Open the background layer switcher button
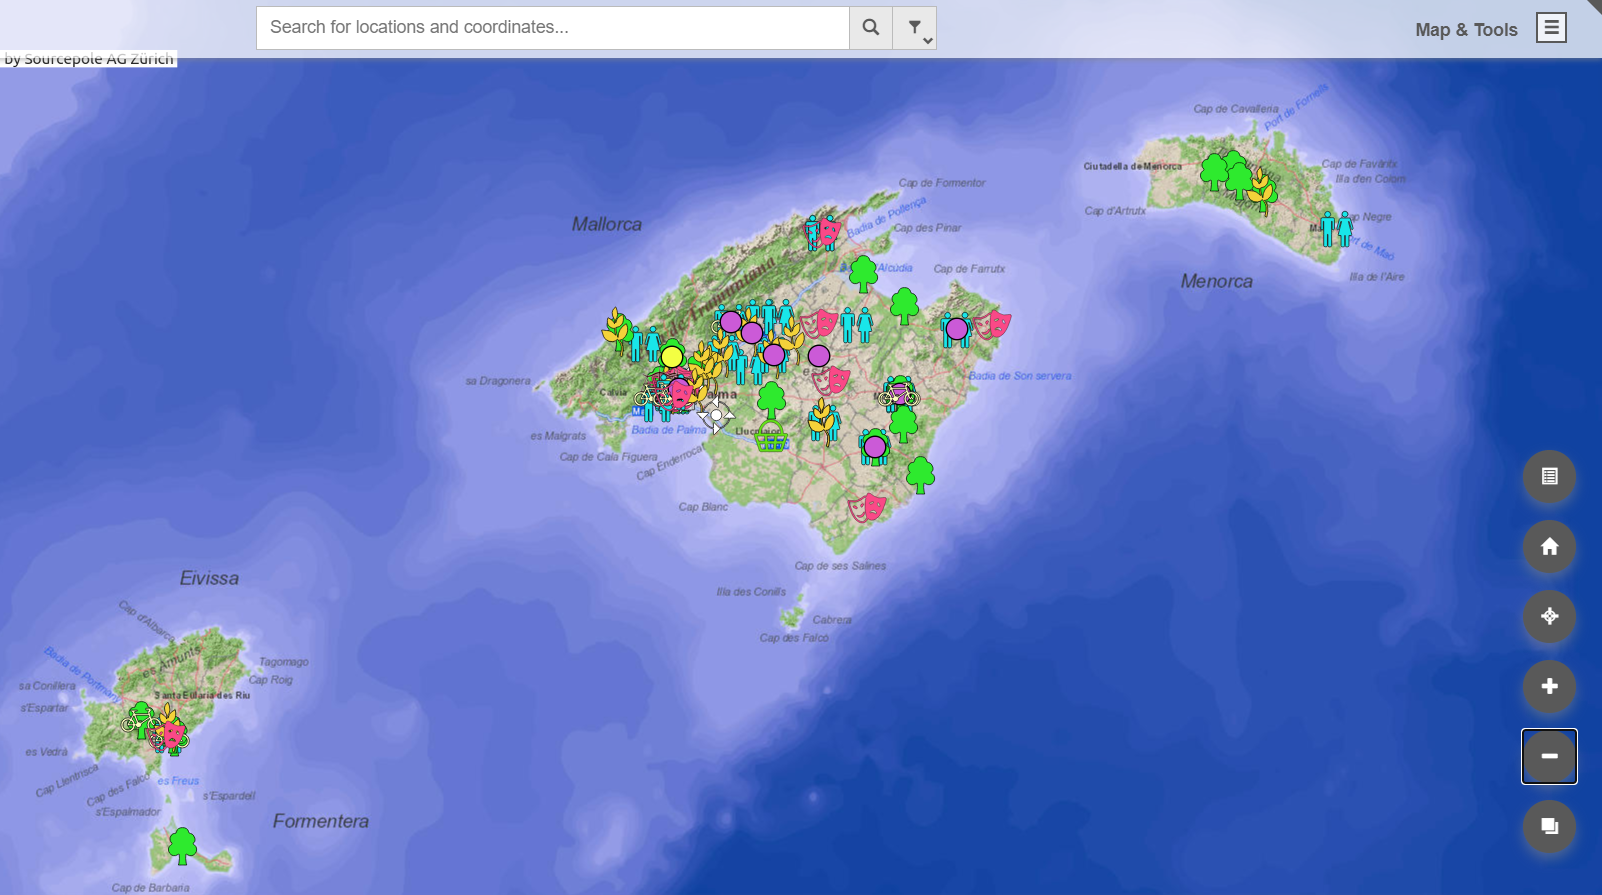1602x895 pixels. tap(1549, 827)
